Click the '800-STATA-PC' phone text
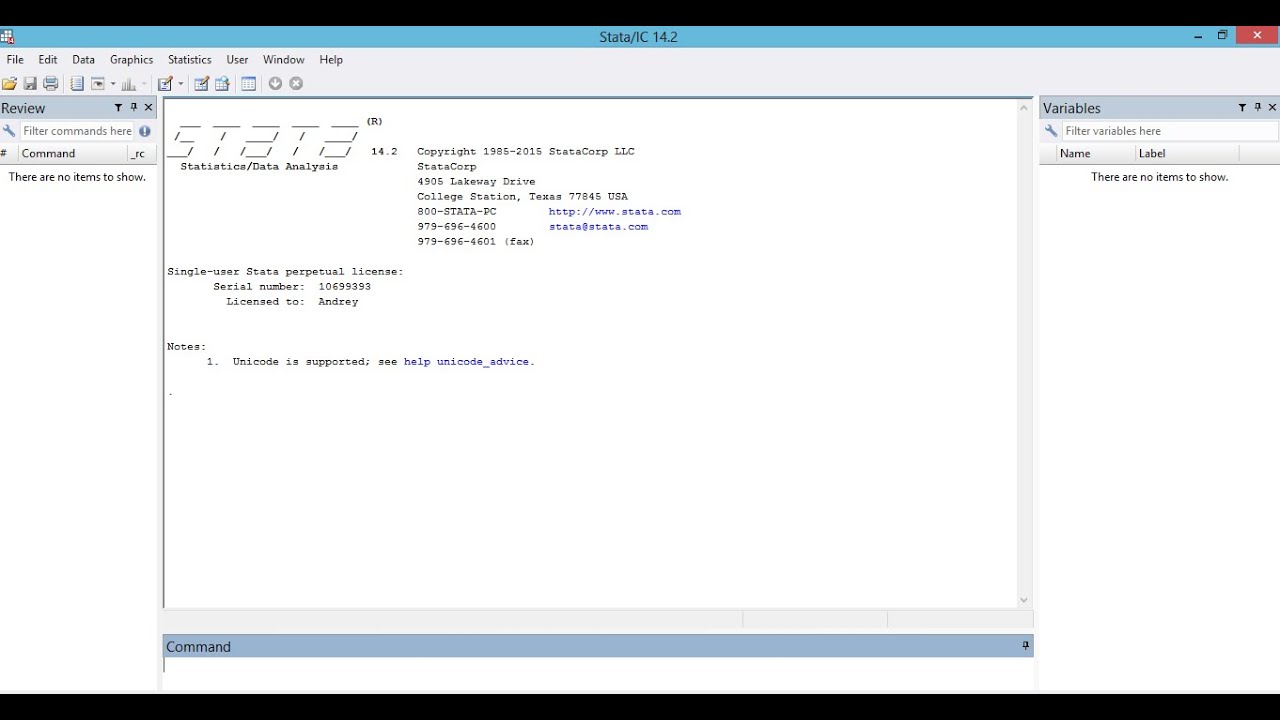This screenshot has width=1280, height=720. click(457, 212)
